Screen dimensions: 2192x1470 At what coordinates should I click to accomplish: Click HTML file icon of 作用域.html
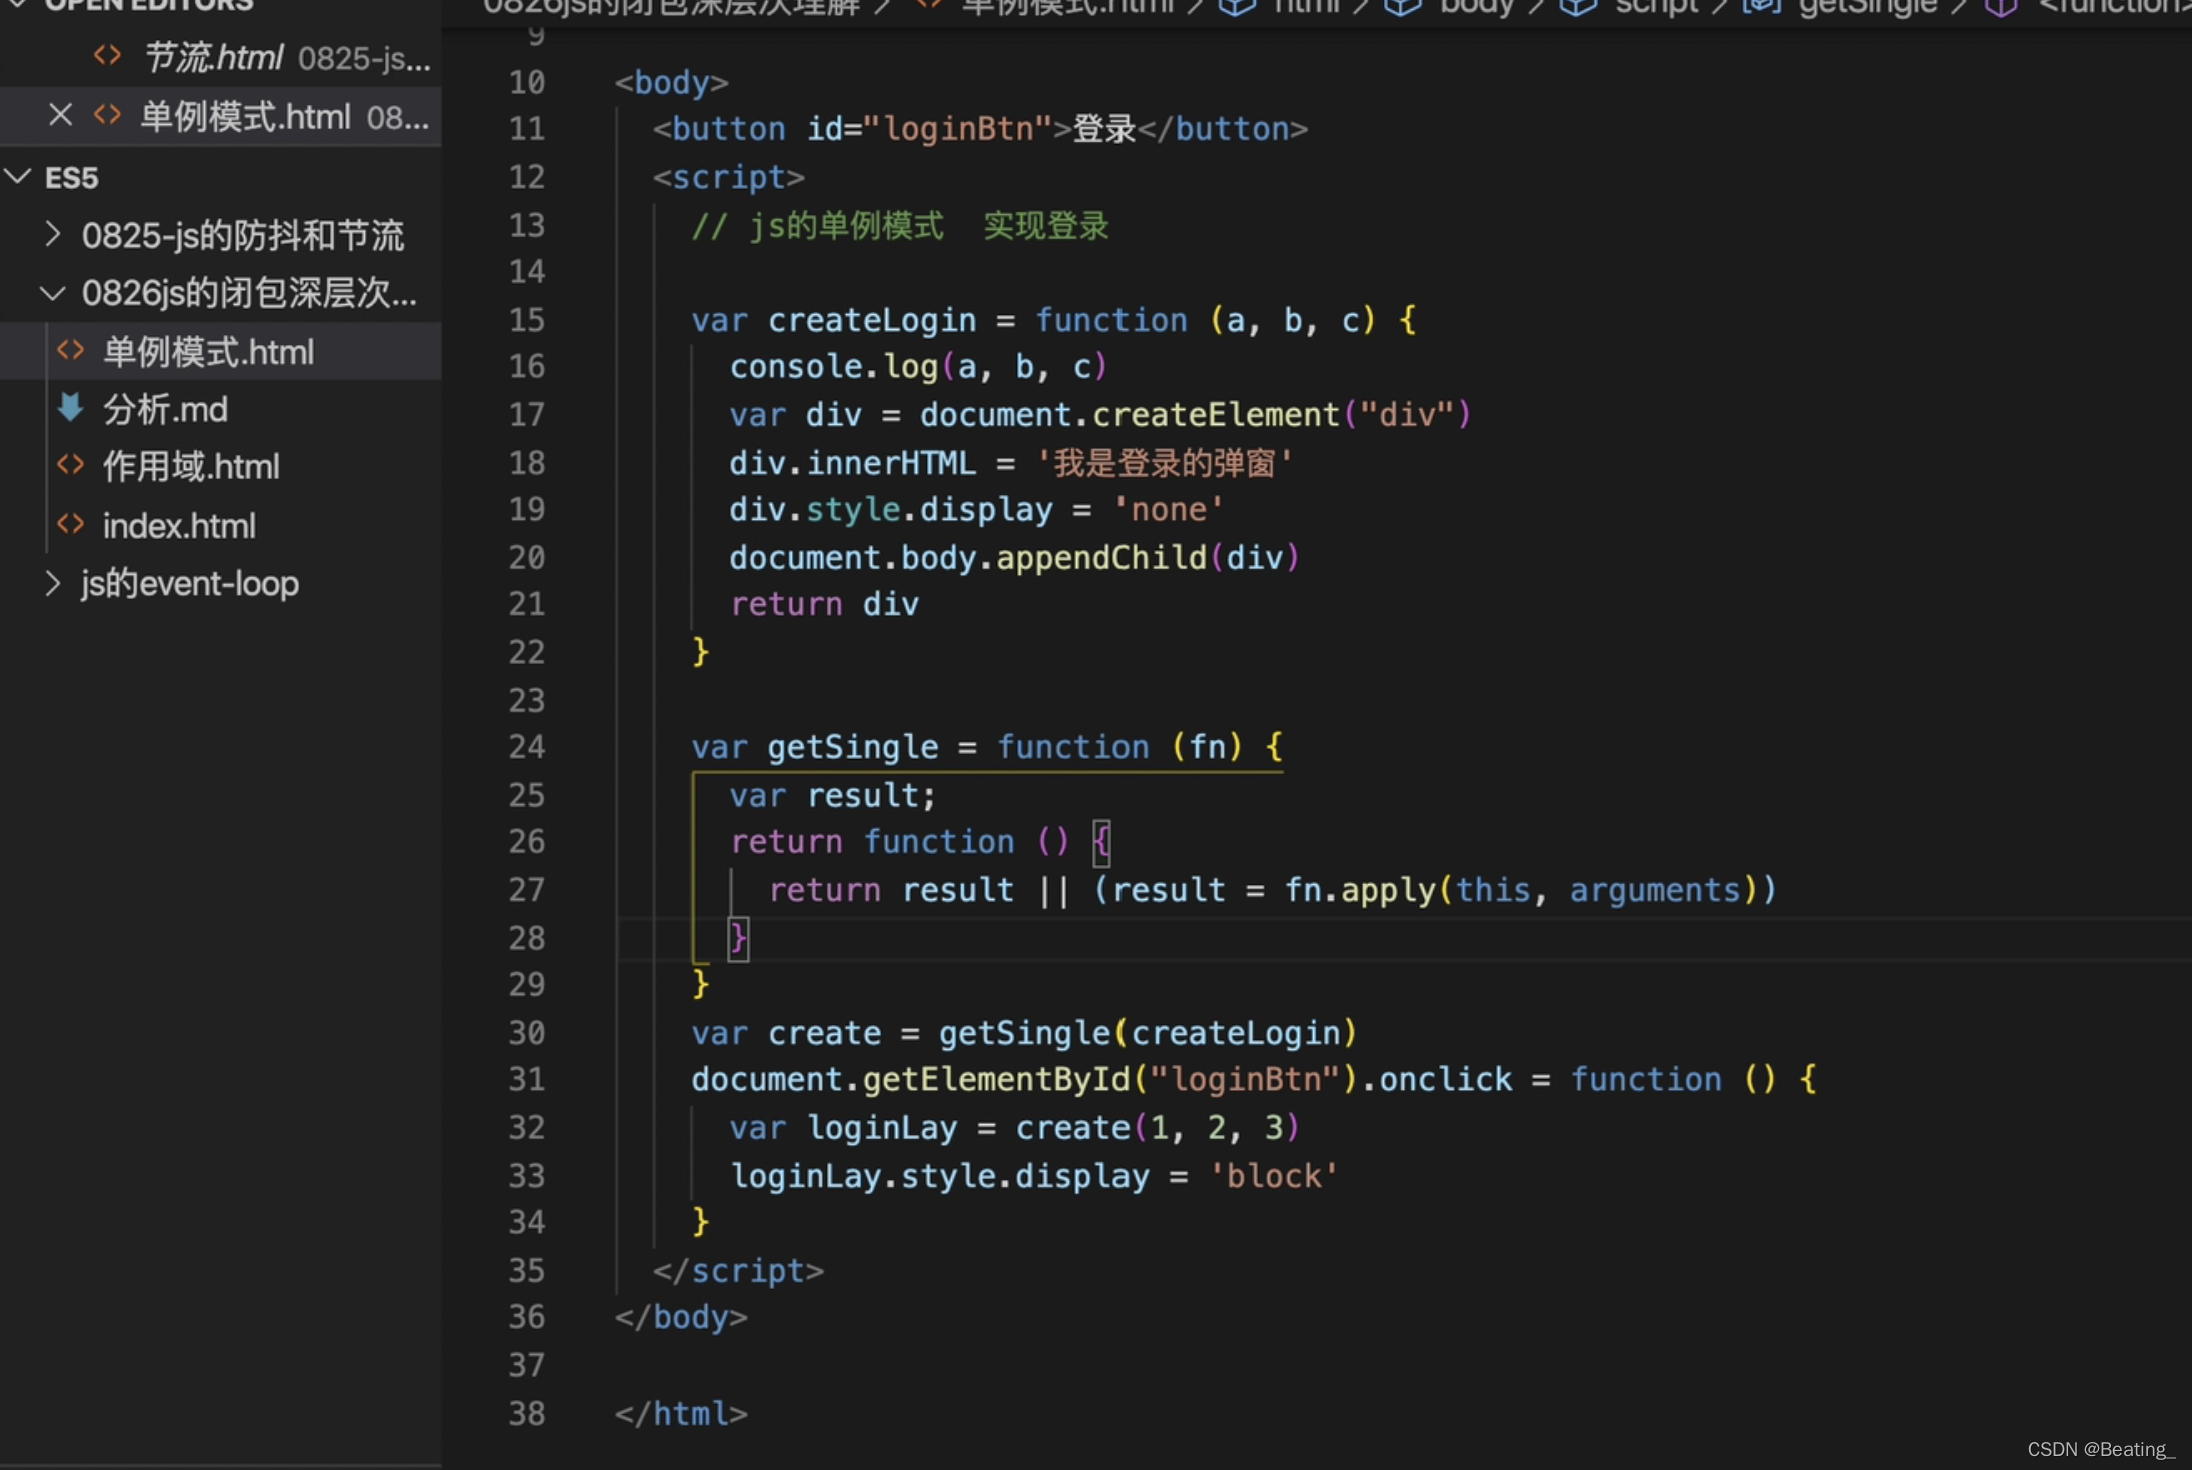point(71,466)
